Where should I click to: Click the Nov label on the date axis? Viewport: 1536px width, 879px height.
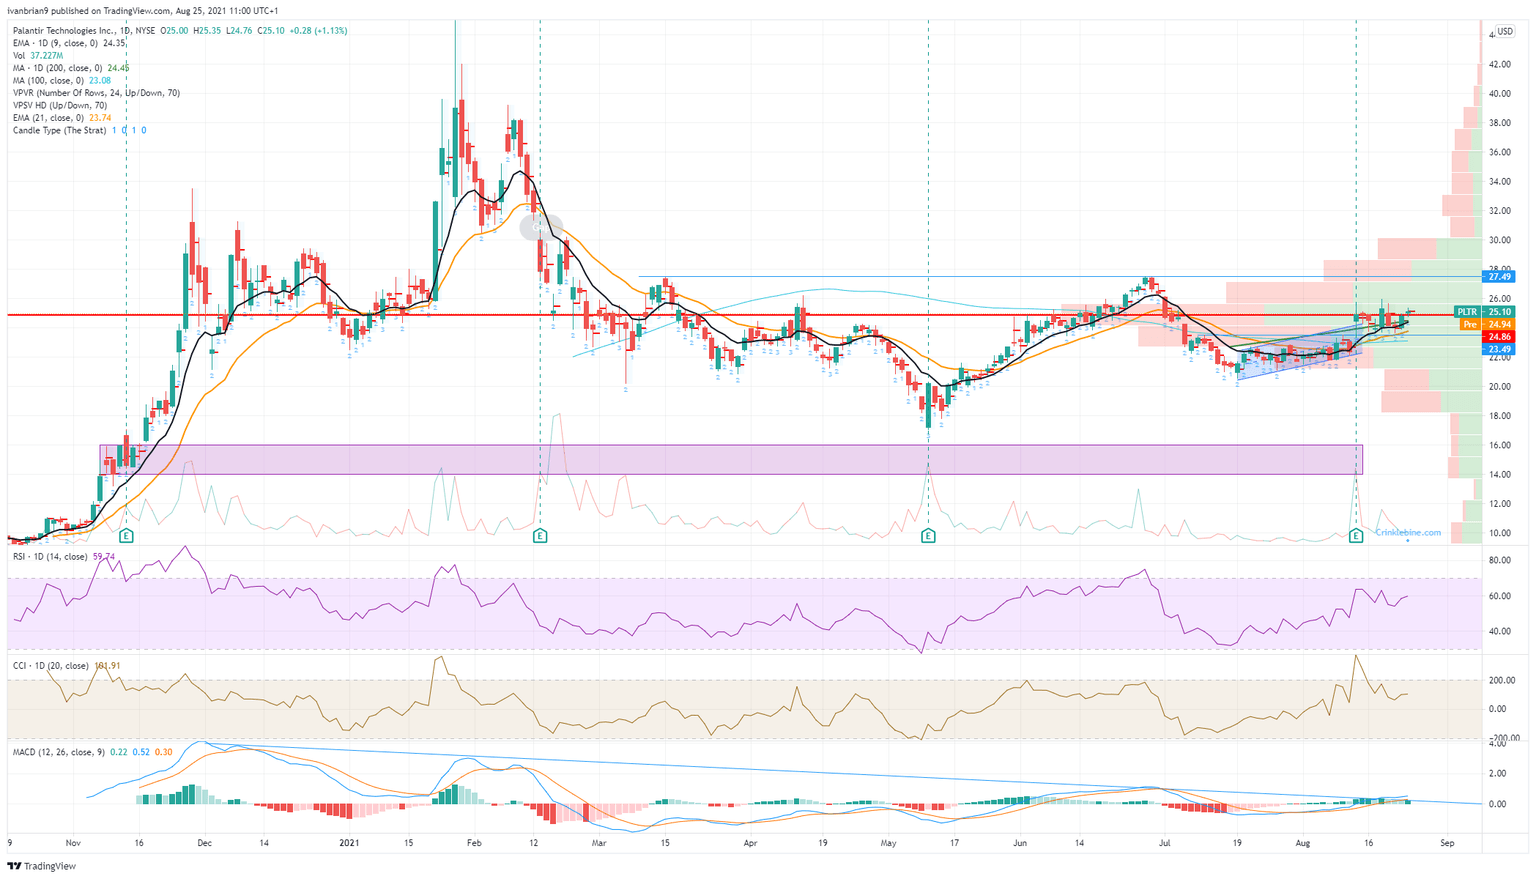(x=71, y=844)
